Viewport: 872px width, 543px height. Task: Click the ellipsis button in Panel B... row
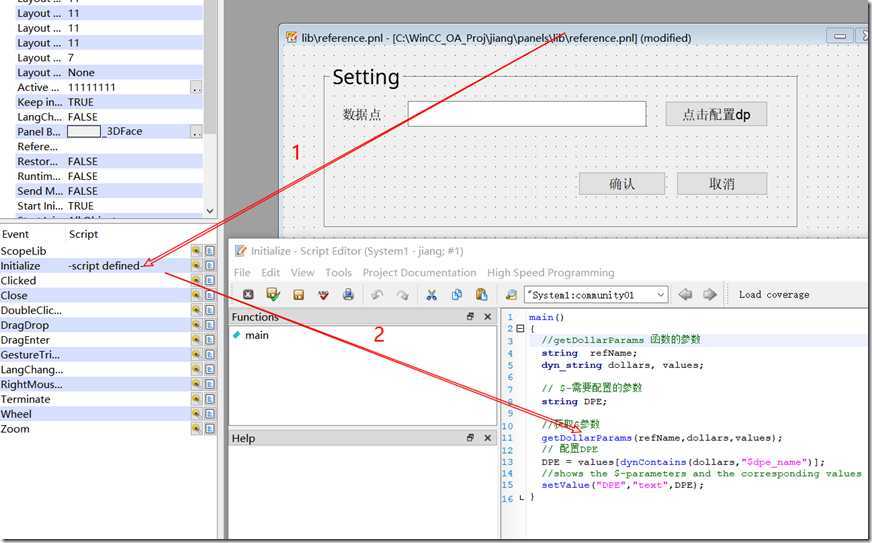(196, 132)
